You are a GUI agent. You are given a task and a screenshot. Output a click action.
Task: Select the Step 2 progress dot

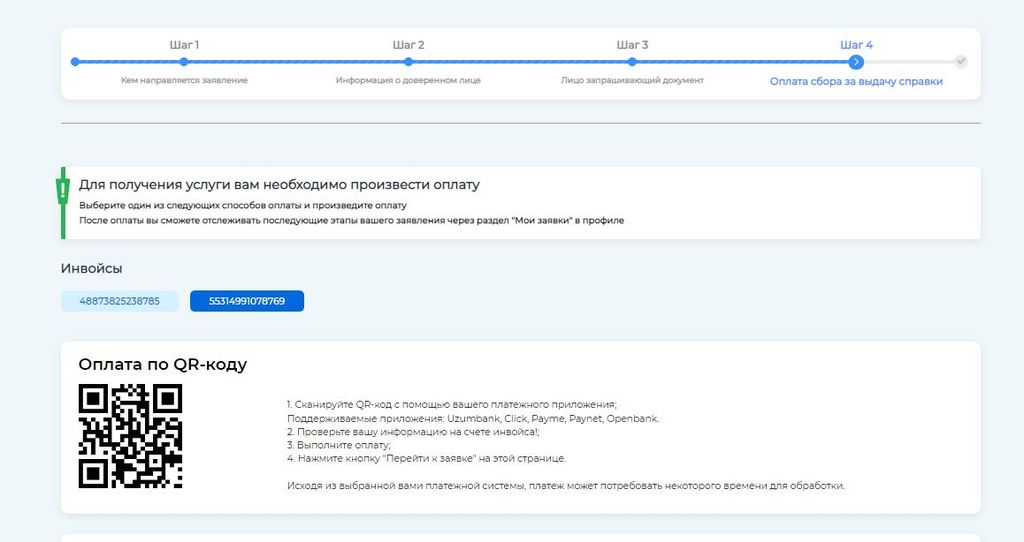pyautogui.click(x=408, y=62)
